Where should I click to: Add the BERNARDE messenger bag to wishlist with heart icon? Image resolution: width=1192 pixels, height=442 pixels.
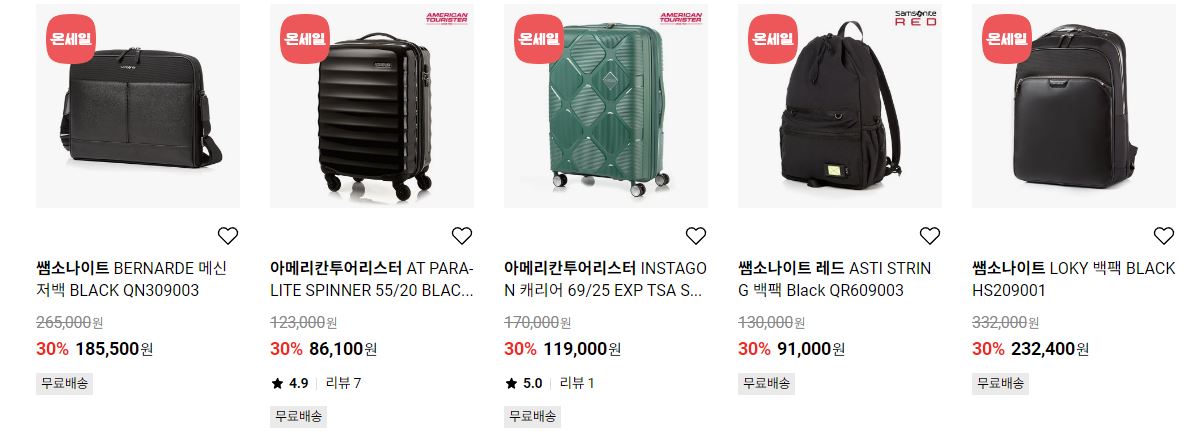click(x=228, y=236)
